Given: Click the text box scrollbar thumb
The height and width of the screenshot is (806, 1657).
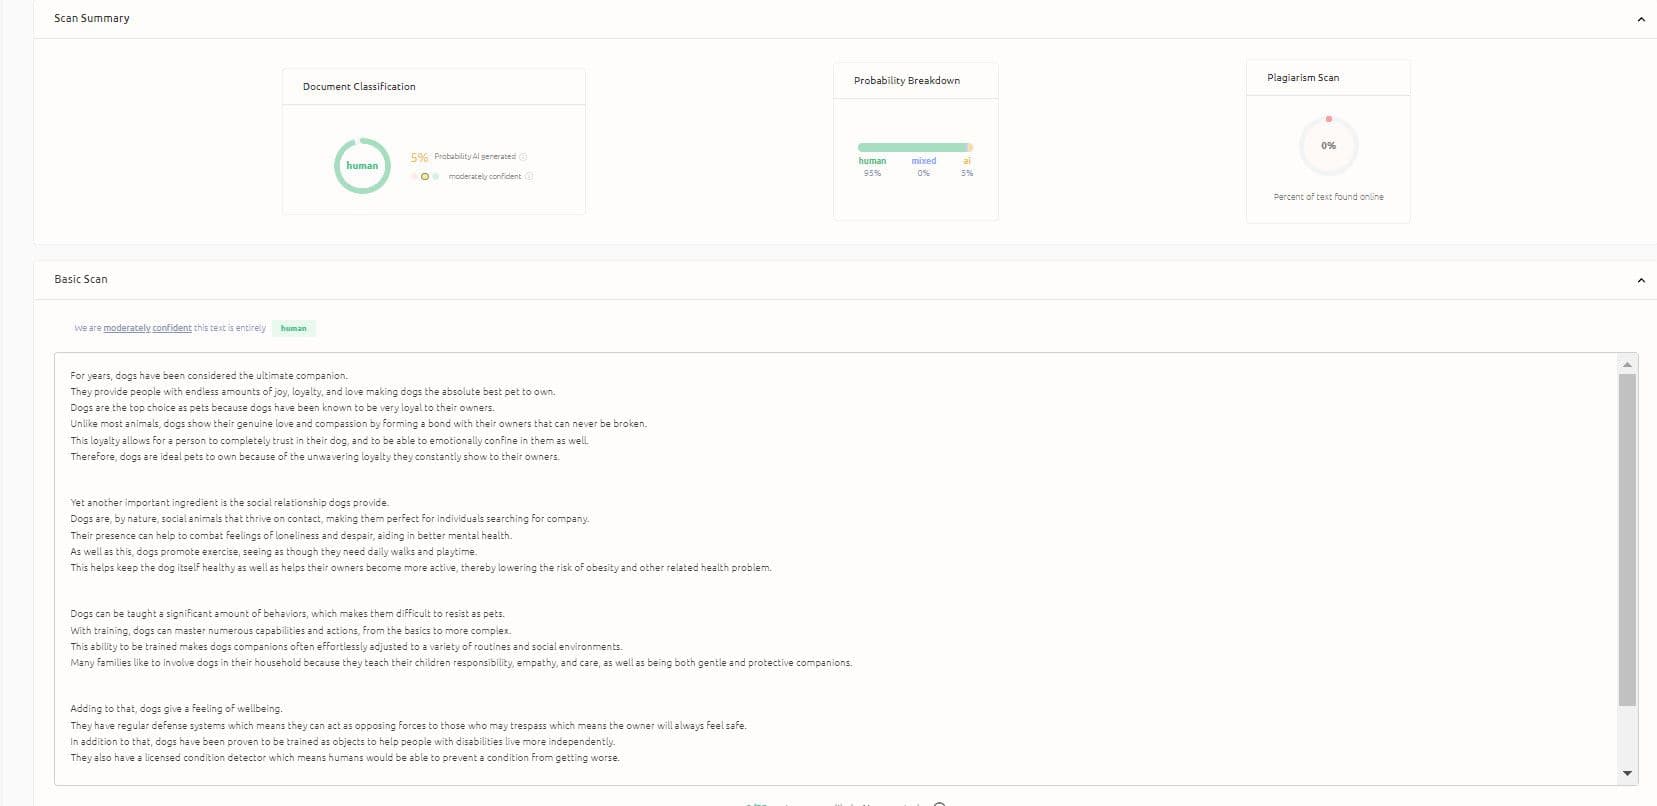Looking at the screenshot, I should [1627, 540].
